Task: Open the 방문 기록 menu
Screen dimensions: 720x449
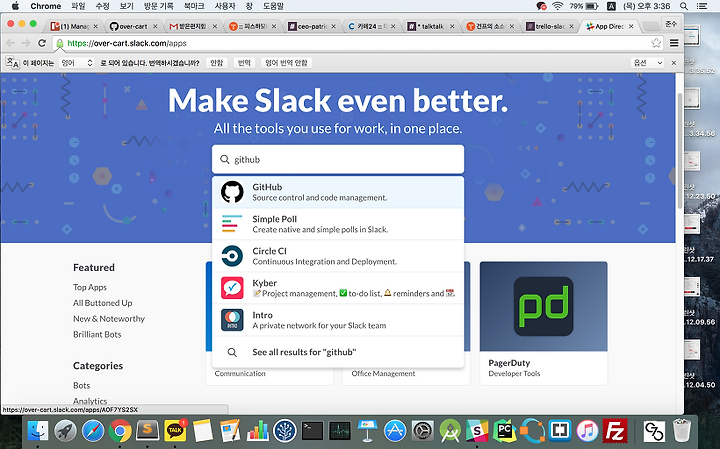Action: click(x=158, y=6)
